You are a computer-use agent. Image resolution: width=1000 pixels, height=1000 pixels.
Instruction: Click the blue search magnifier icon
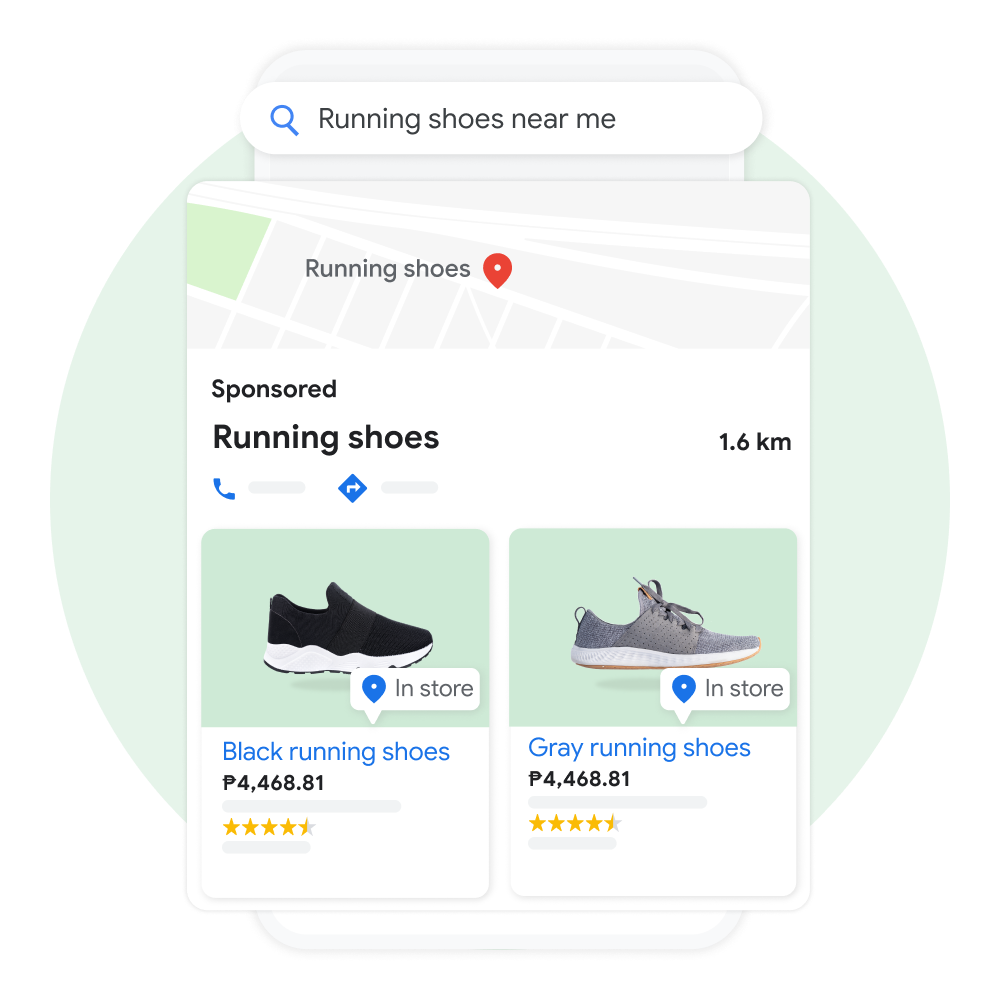point(284,120)
